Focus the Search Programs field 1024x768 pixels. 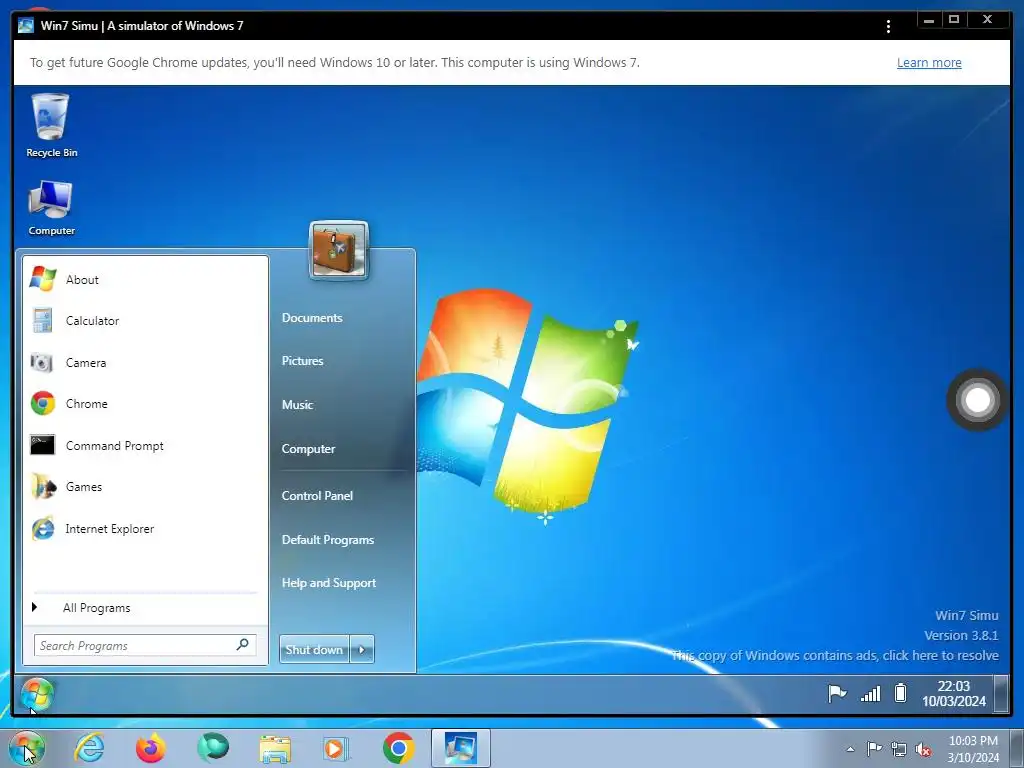pyautogui.click(x=145, y=645)
